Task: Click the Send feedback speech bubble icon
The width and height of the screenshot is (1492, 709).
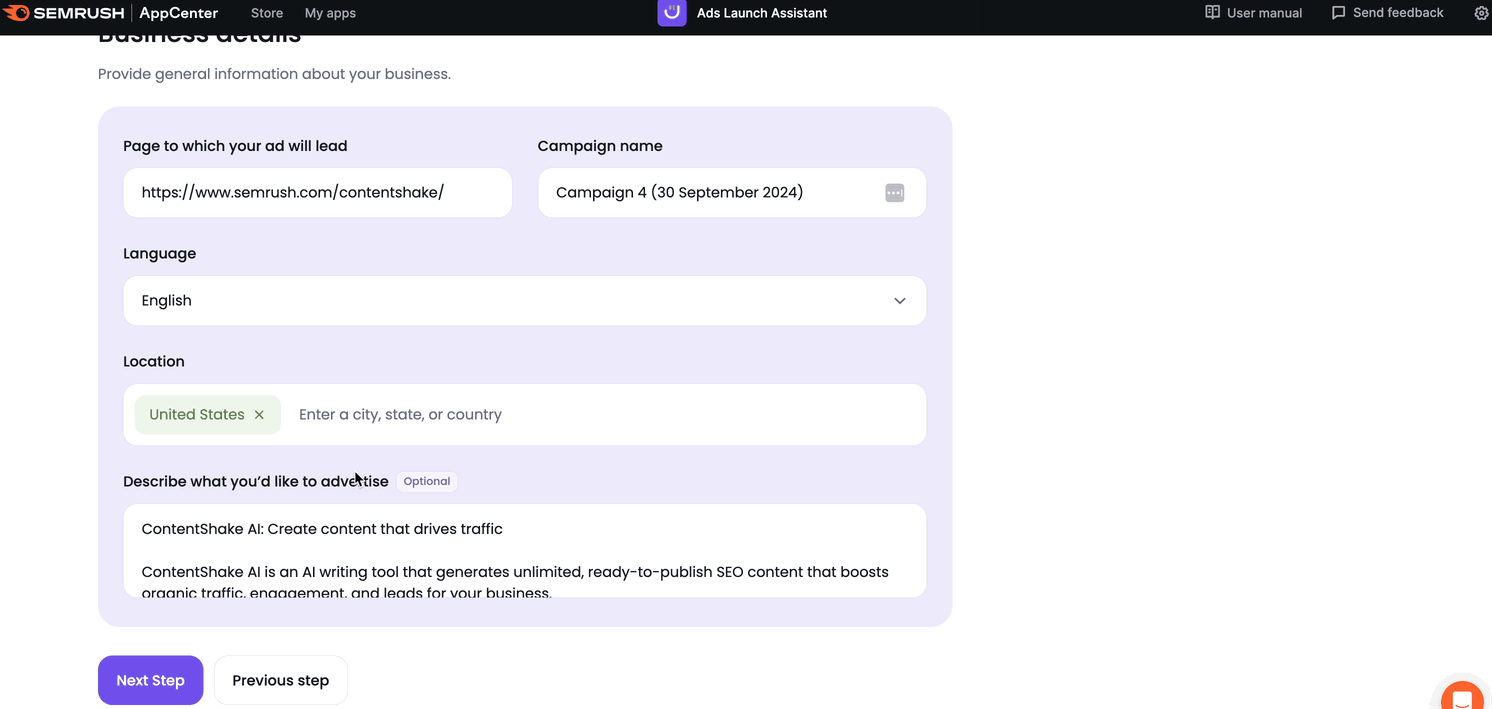Action: (1338, 13)
